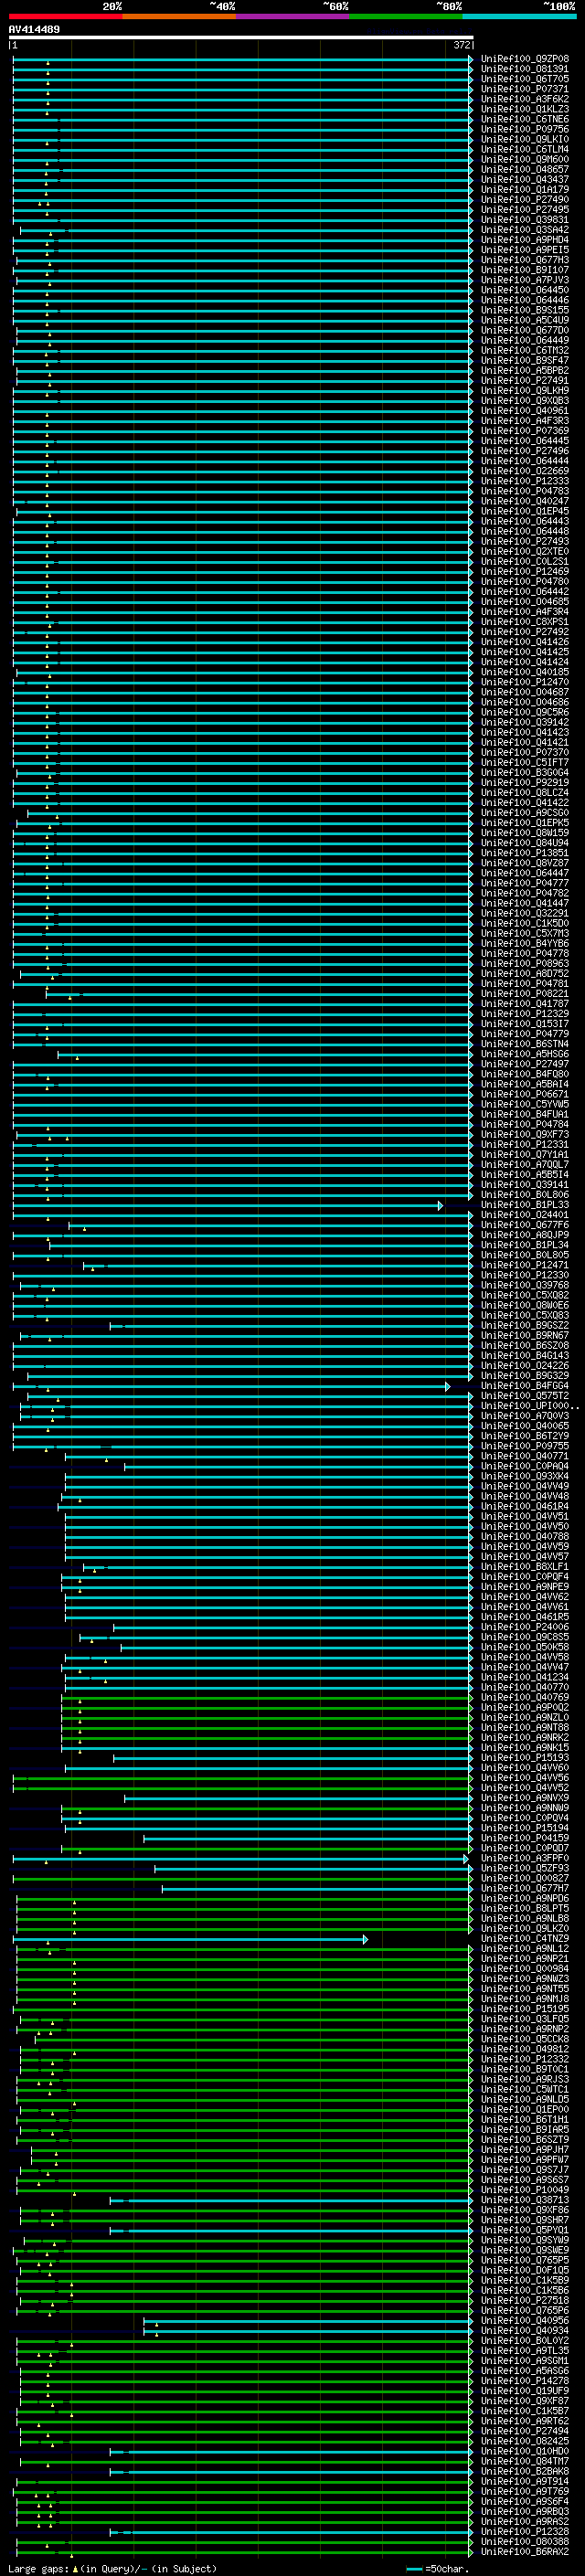The width and height of the screenshot is (585, 2576).
Task: Select the UniRef100_P09756 label
Action: click(524, 129)
